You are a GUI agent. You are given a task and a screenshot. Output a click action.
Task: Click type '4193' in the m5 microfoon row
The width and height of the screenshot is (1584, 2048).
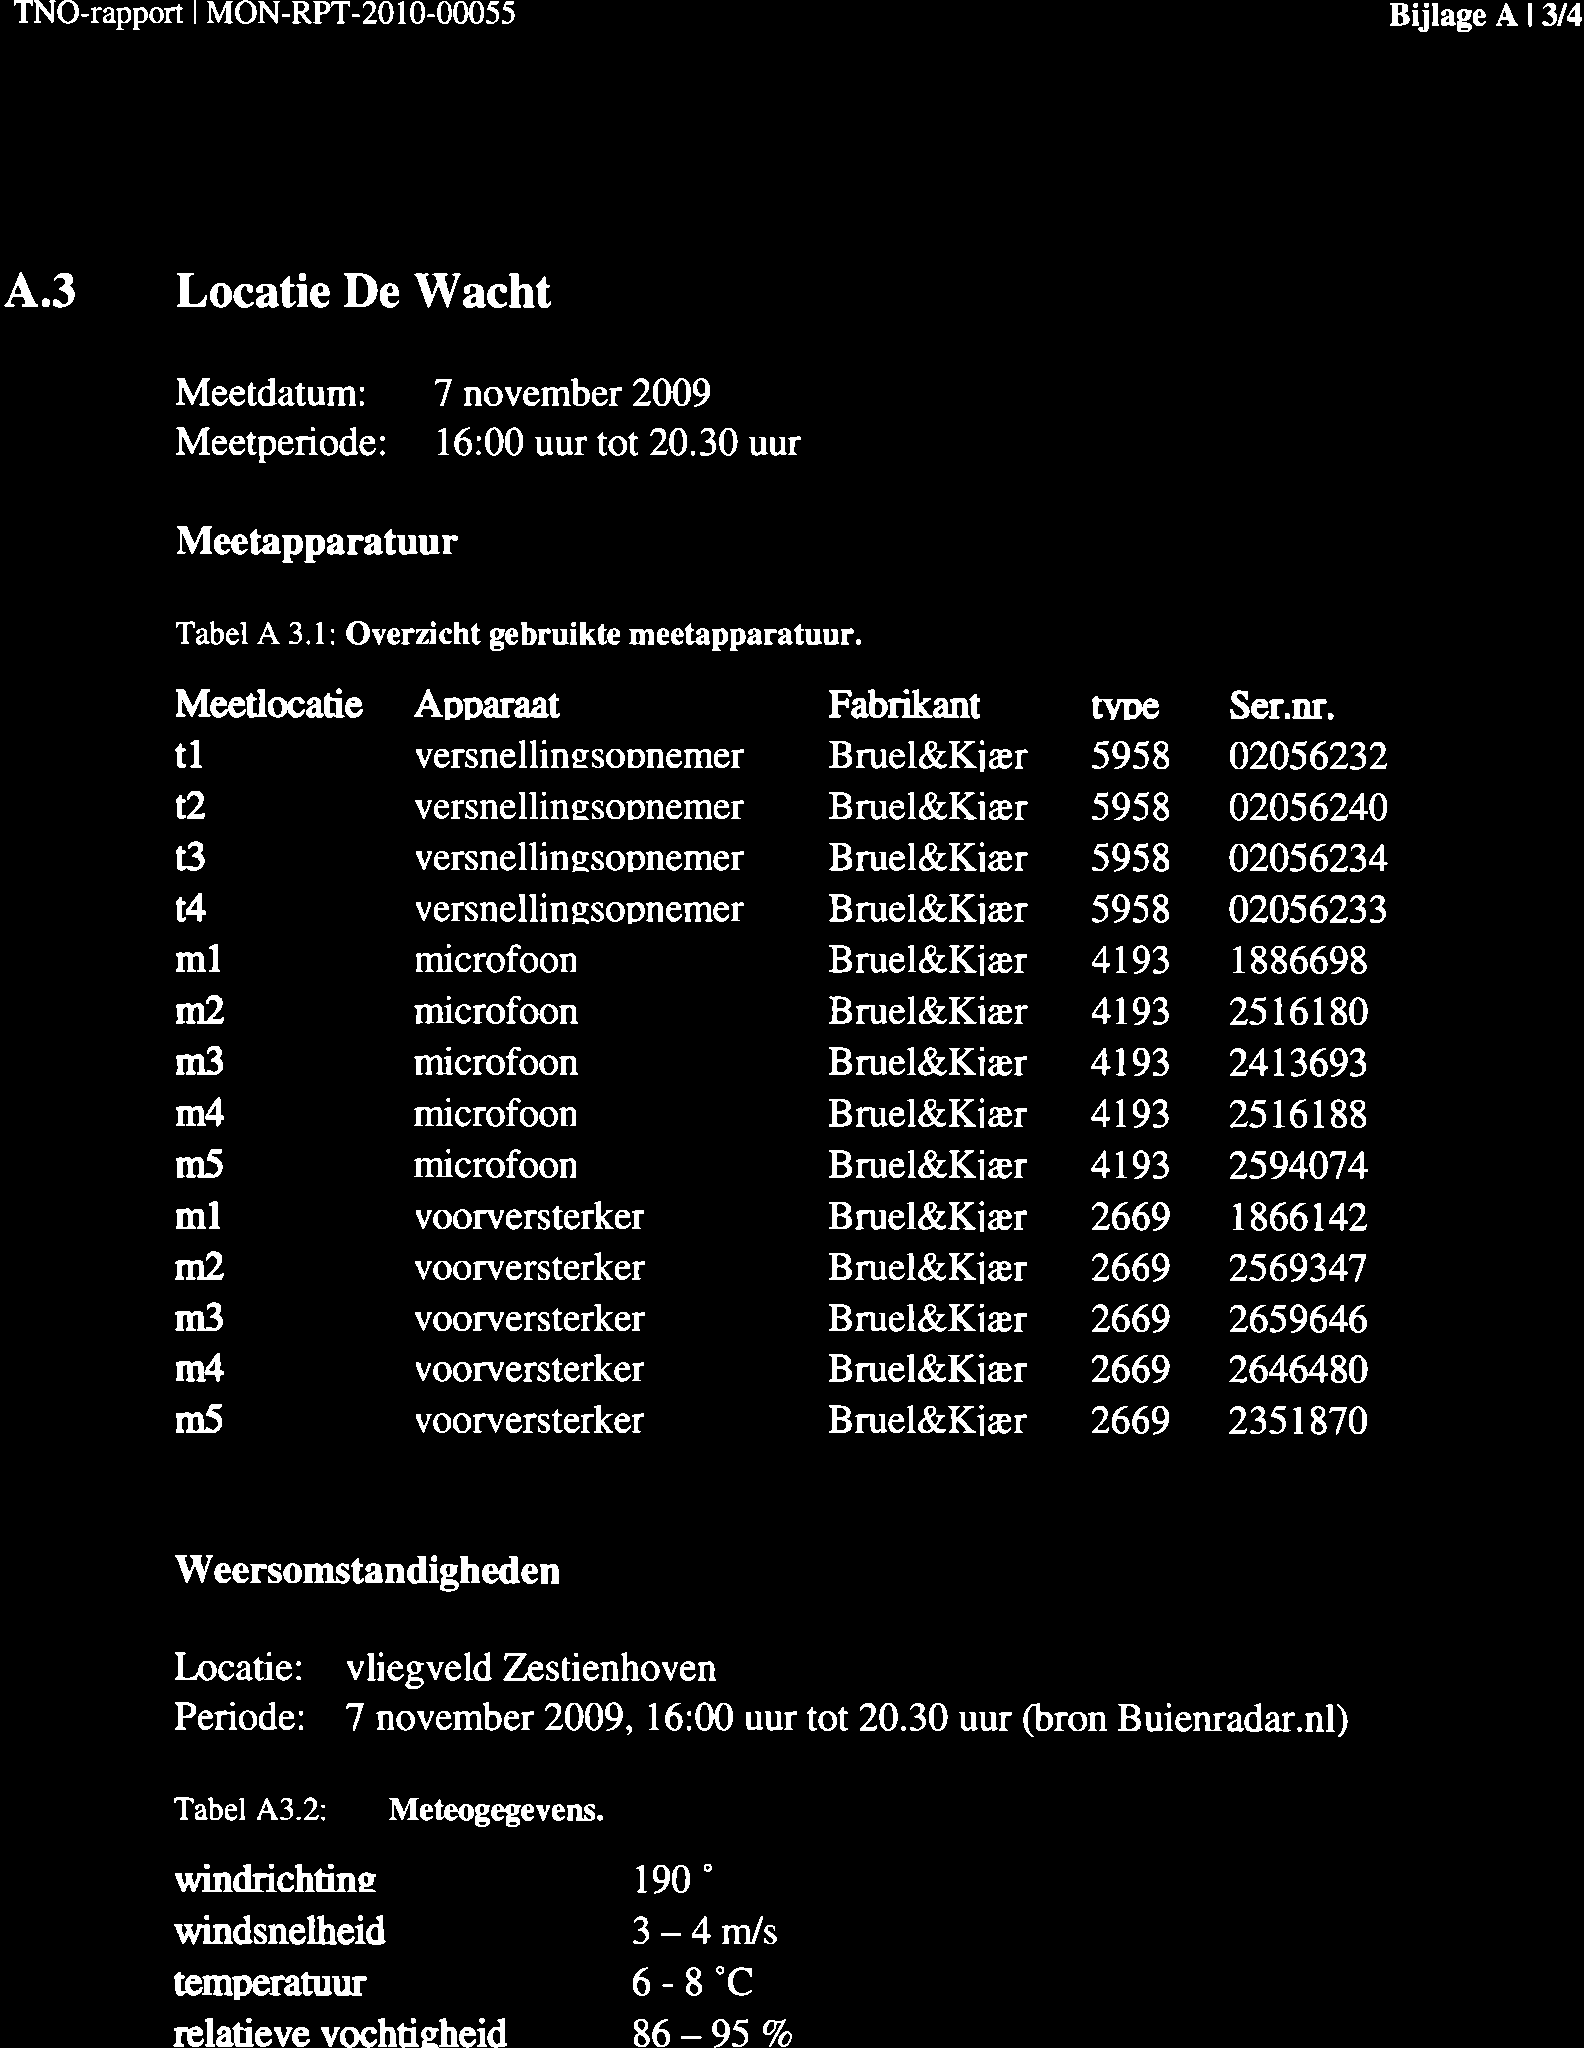1130,1167
